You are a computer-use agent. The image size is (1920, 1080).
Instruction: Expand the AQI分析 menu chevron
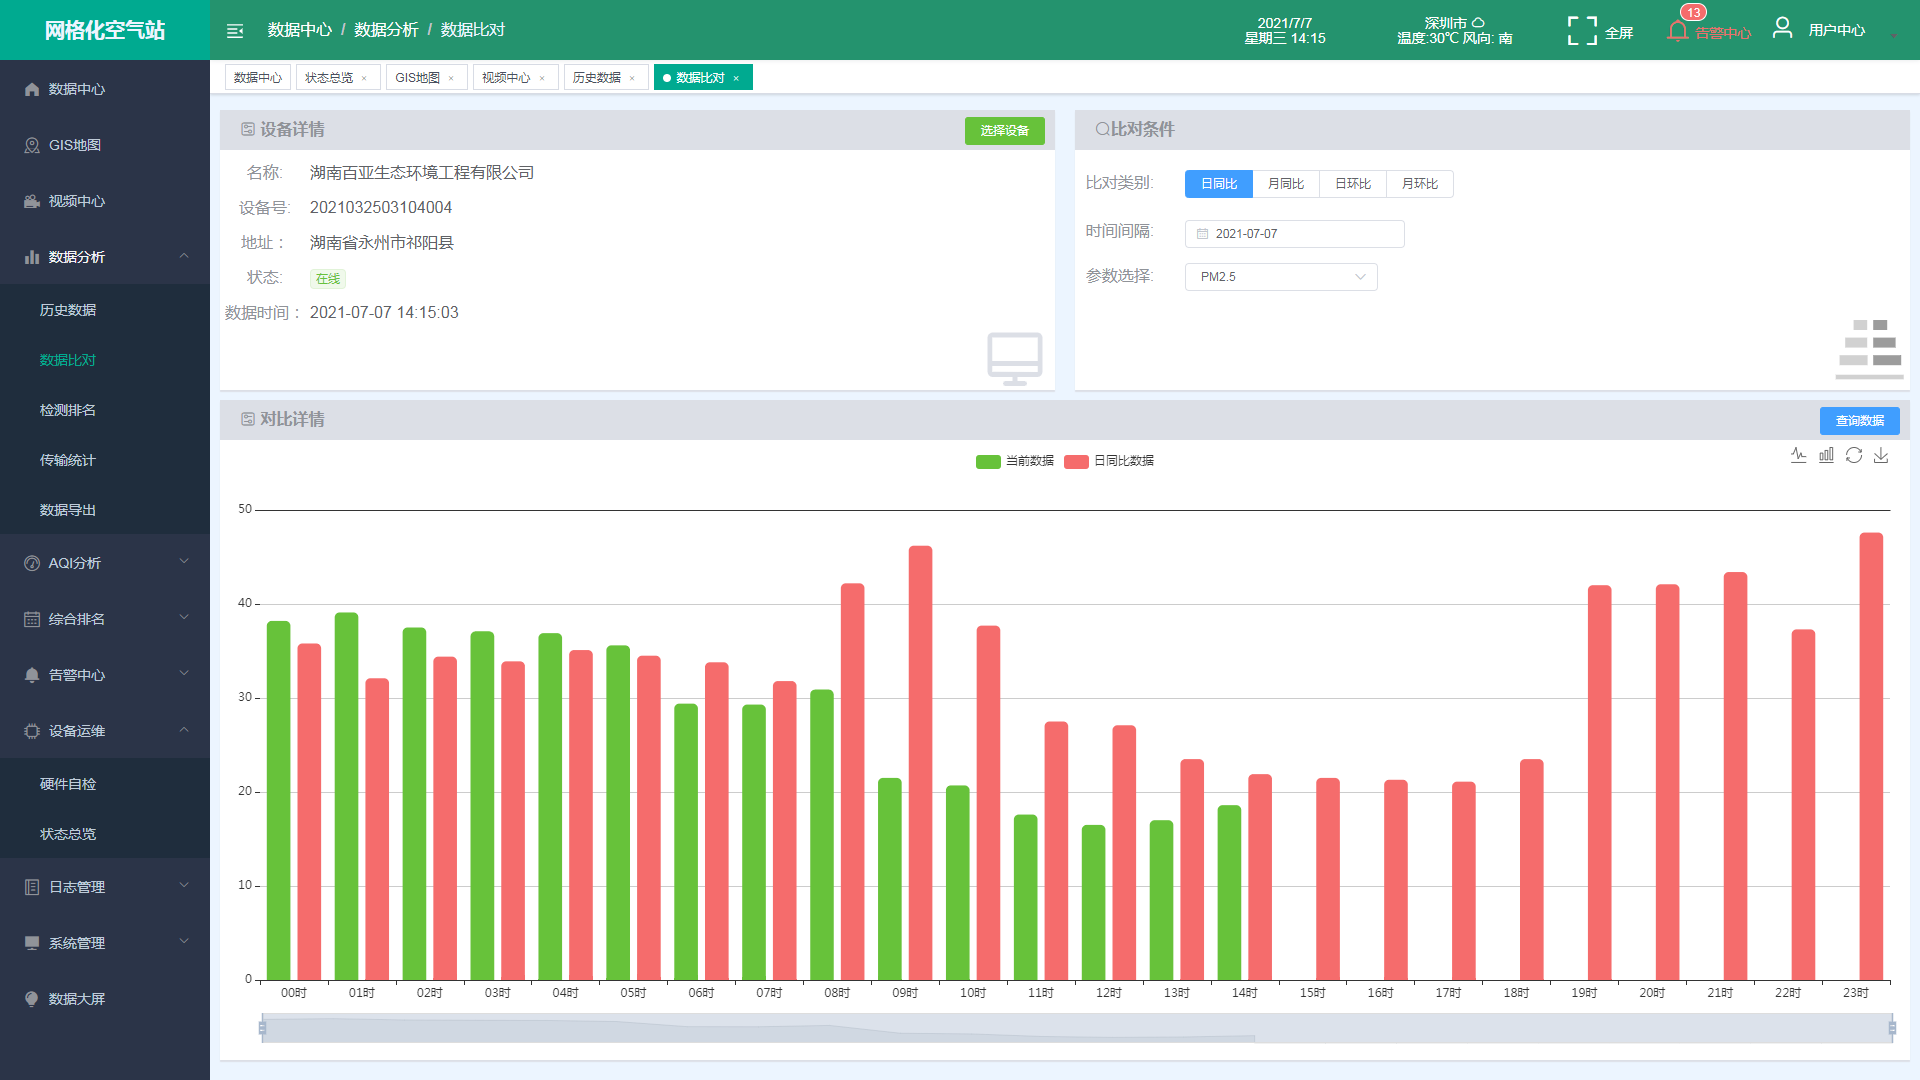pyautogui.click(x=184, y=562)
